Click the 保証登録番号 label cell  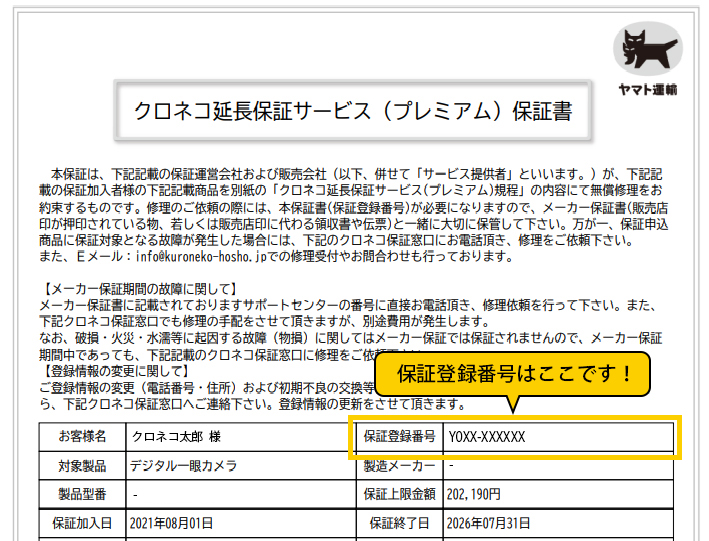click(x=399, y=437)
